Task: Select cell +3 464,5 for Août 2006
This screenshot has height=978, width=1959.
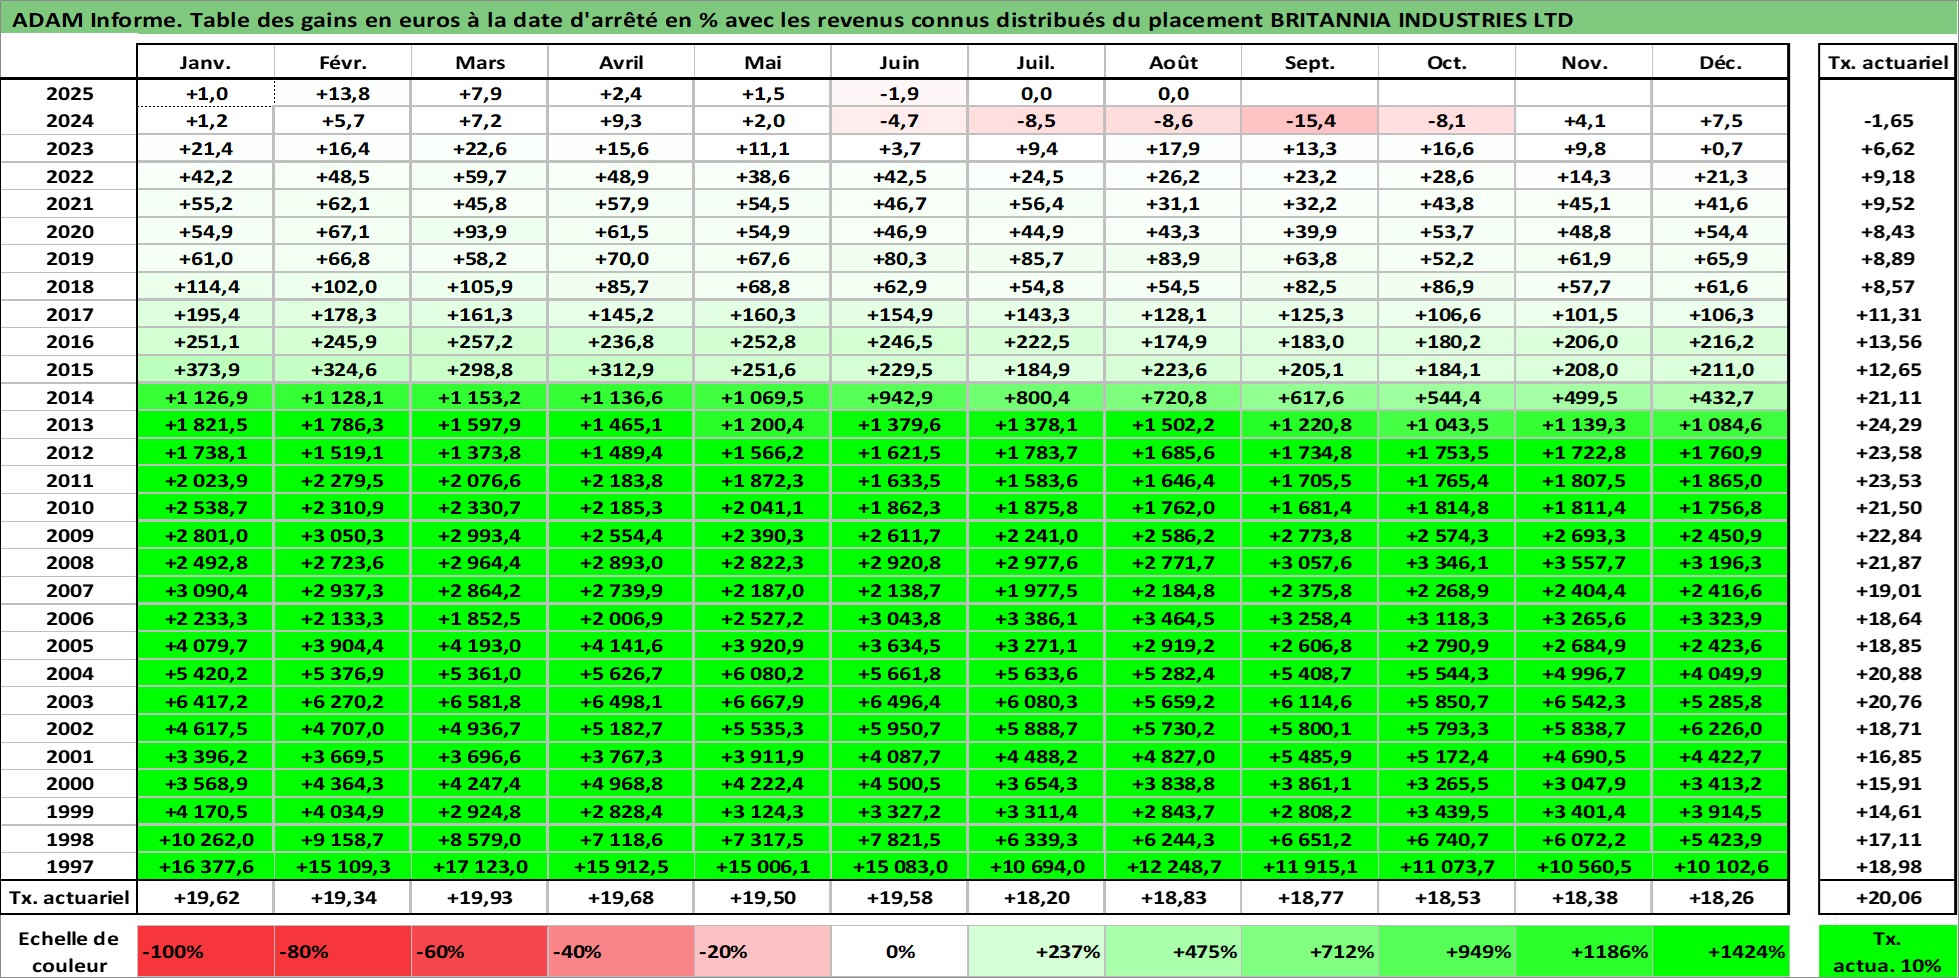Action: [x=1173, y=618]
